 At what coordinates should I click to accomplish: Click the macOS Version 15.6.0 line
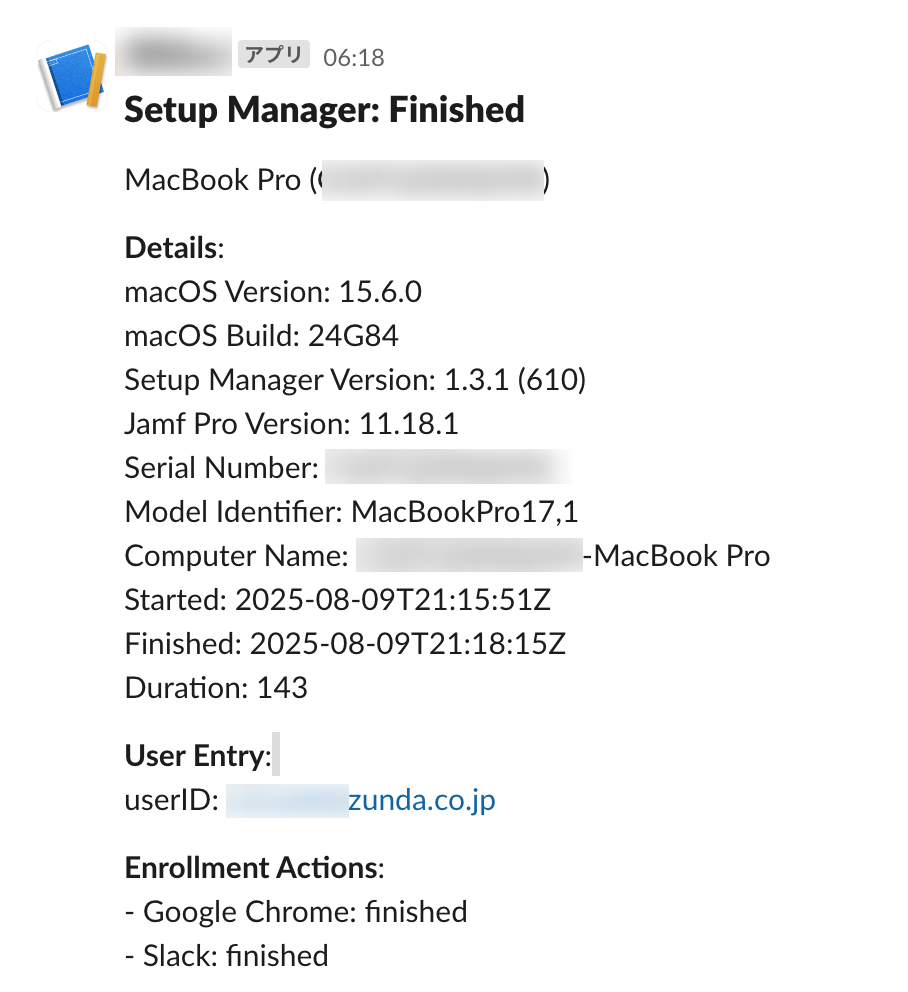point(273,292)
